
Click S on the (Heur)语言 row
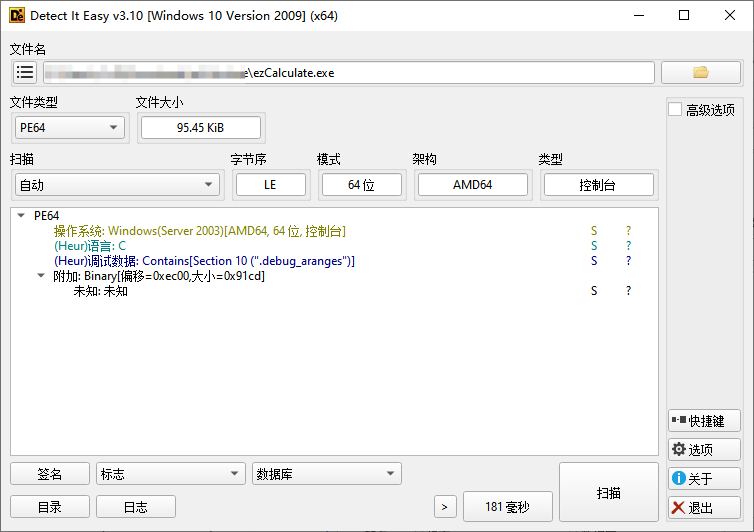coord(594,246)
